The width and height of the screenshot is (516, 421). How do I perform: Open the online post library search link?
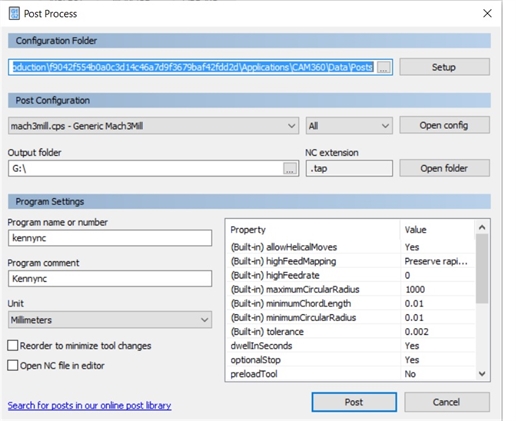coord(89,405)
